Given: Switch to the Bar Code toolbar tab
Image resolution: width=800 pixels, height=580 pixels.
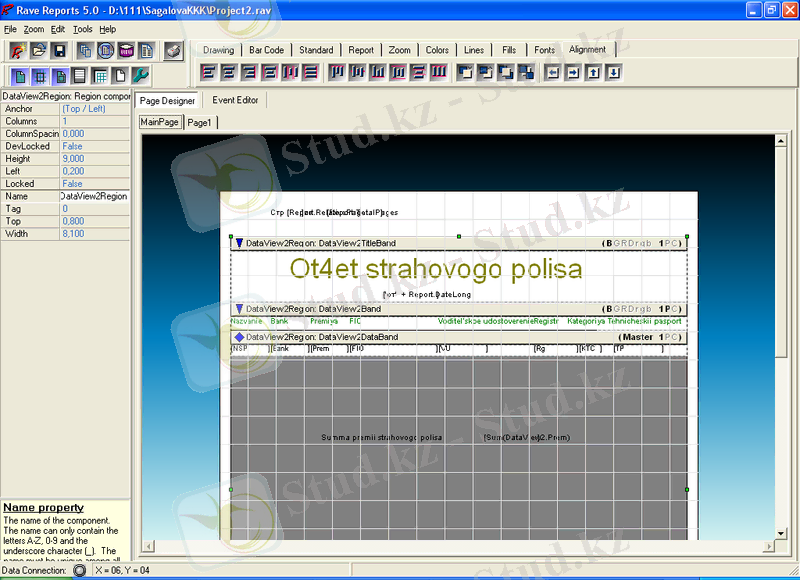Looking at the screenshot, I should click(x=266, y=50).
